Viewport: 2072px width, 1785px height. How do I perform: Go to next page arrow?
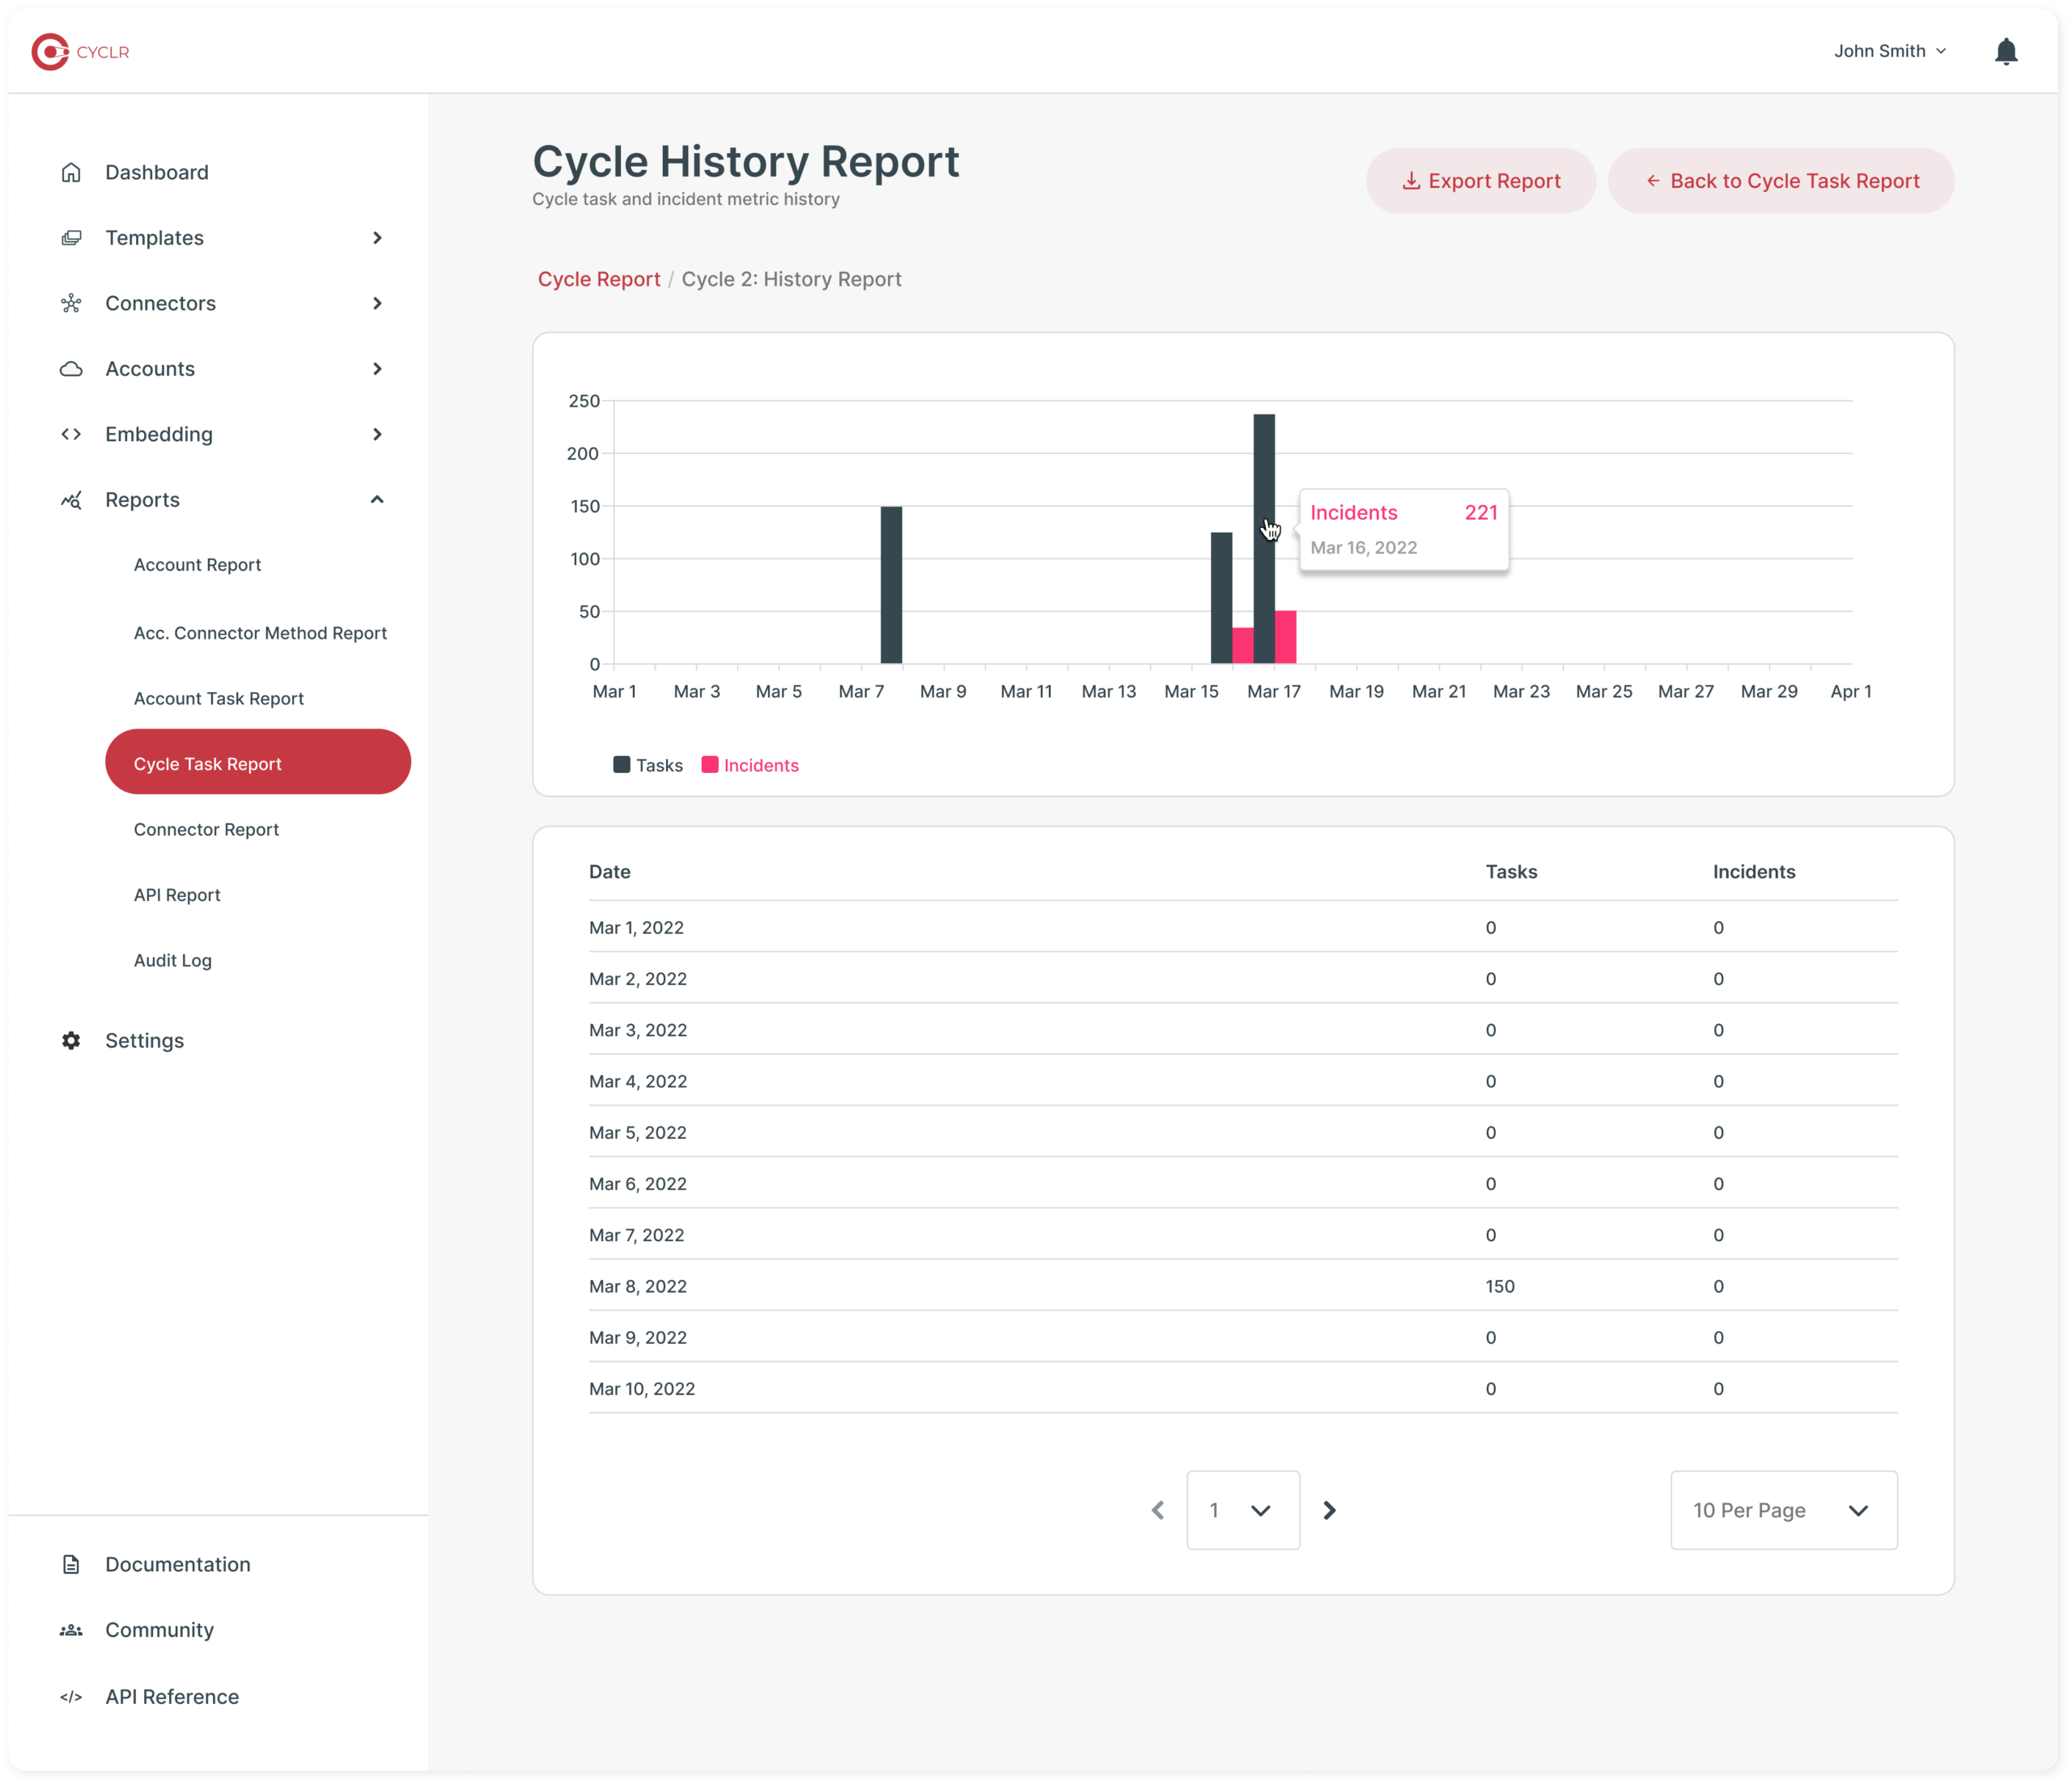pyautogui.click(x=1329, y=1510)
